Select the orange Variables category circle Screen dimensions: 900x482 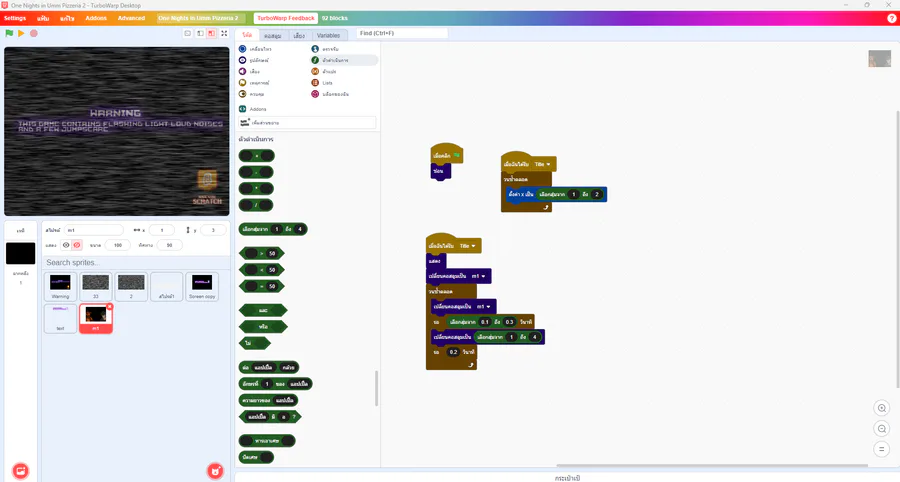[x=315, y=71]
